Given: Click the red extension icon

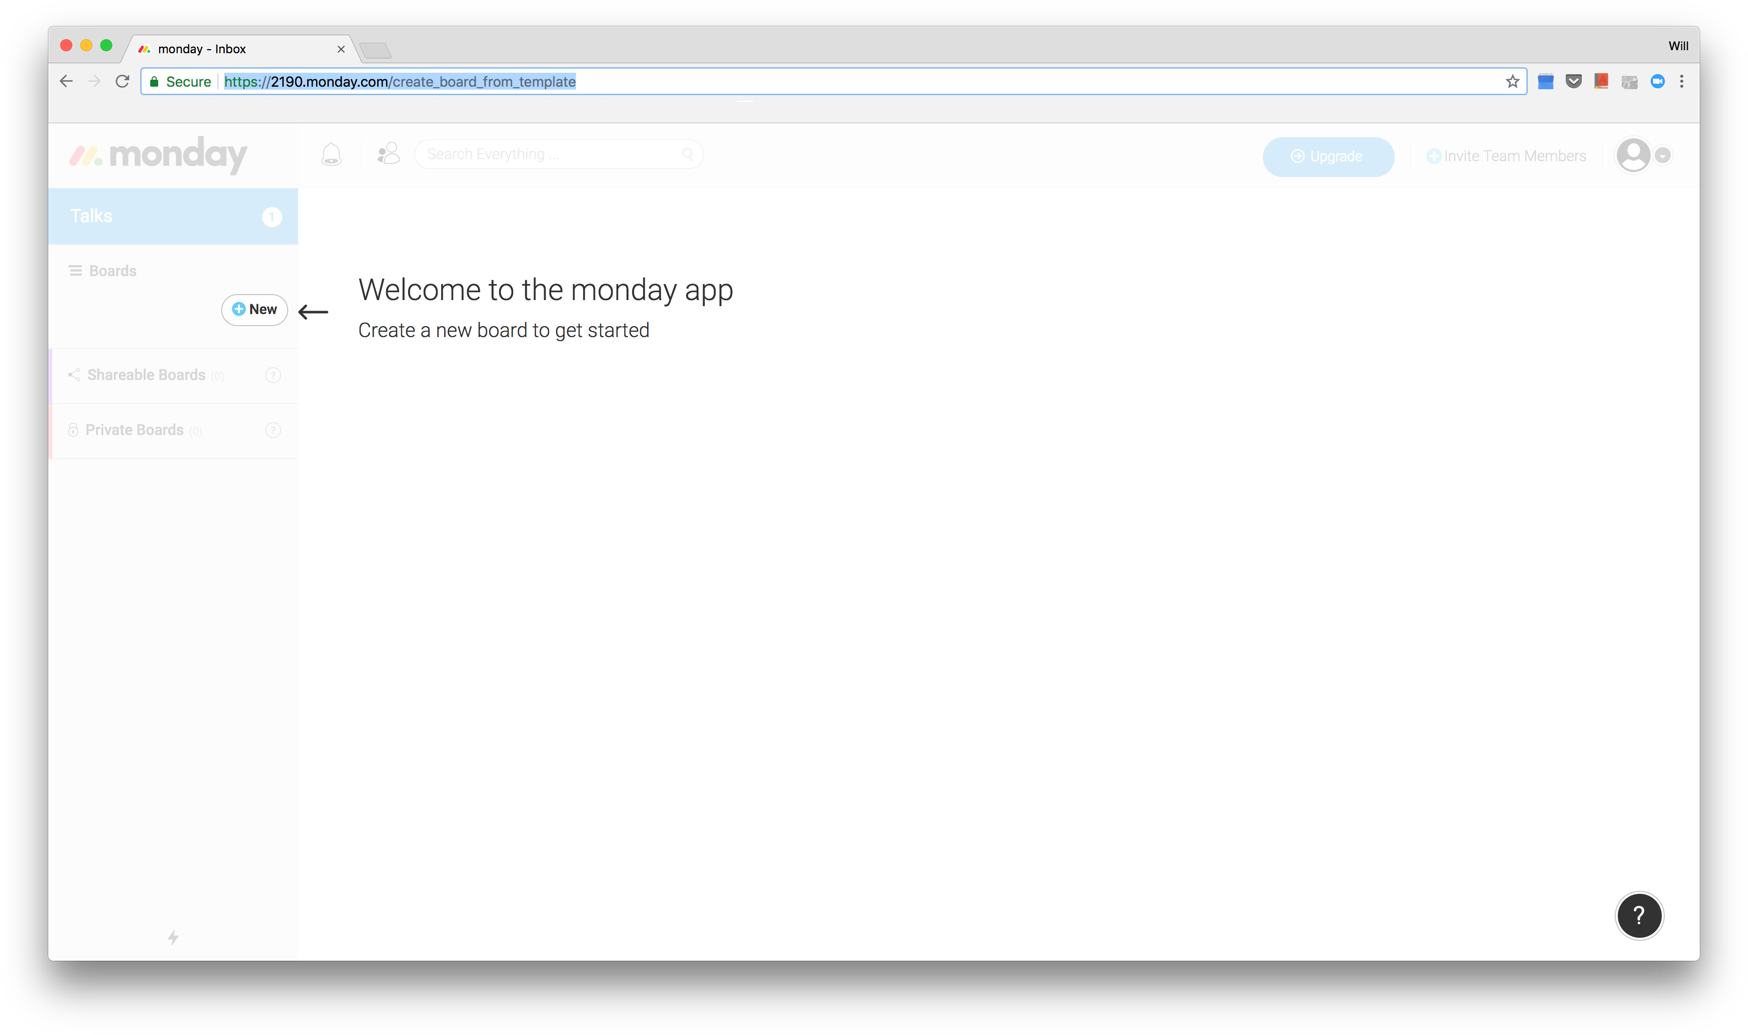Looking at the screenshot, I should 1601,82.
